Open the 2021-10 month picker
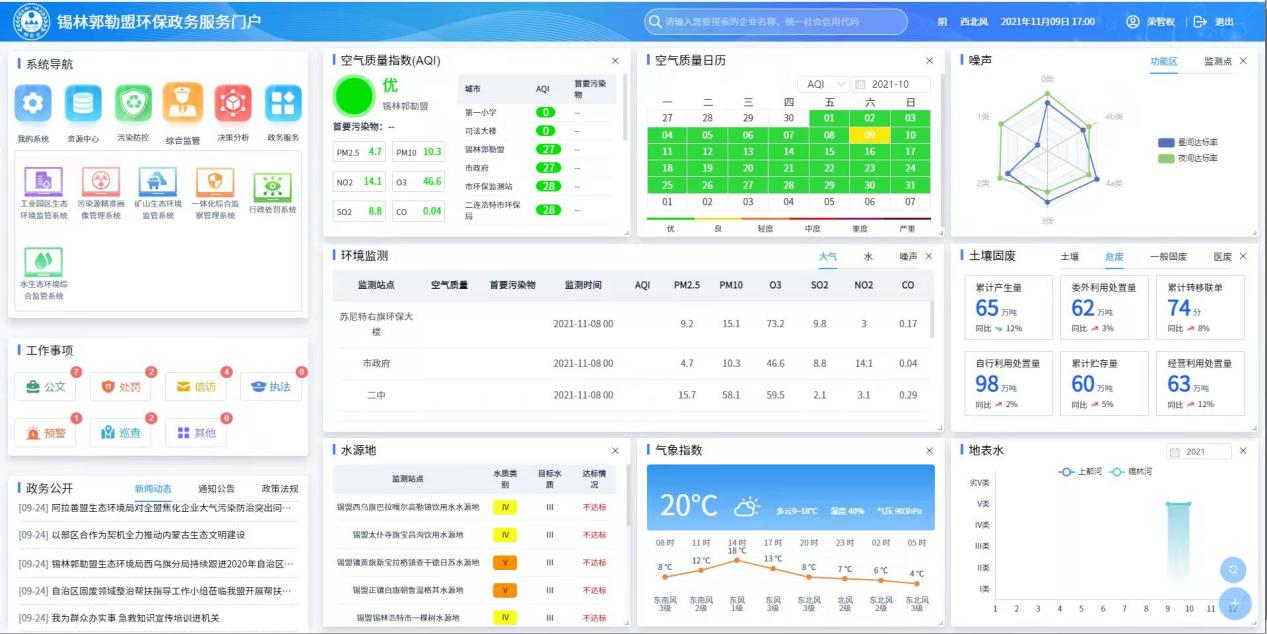1267x634 pixels. pos(892,85)
